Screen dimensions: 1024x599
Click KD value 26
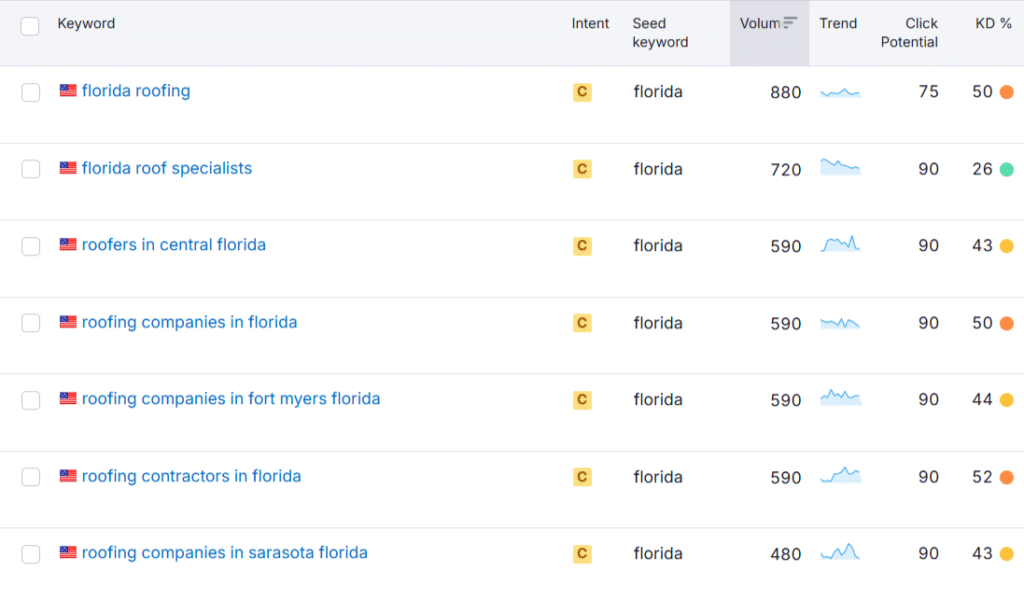983,169
